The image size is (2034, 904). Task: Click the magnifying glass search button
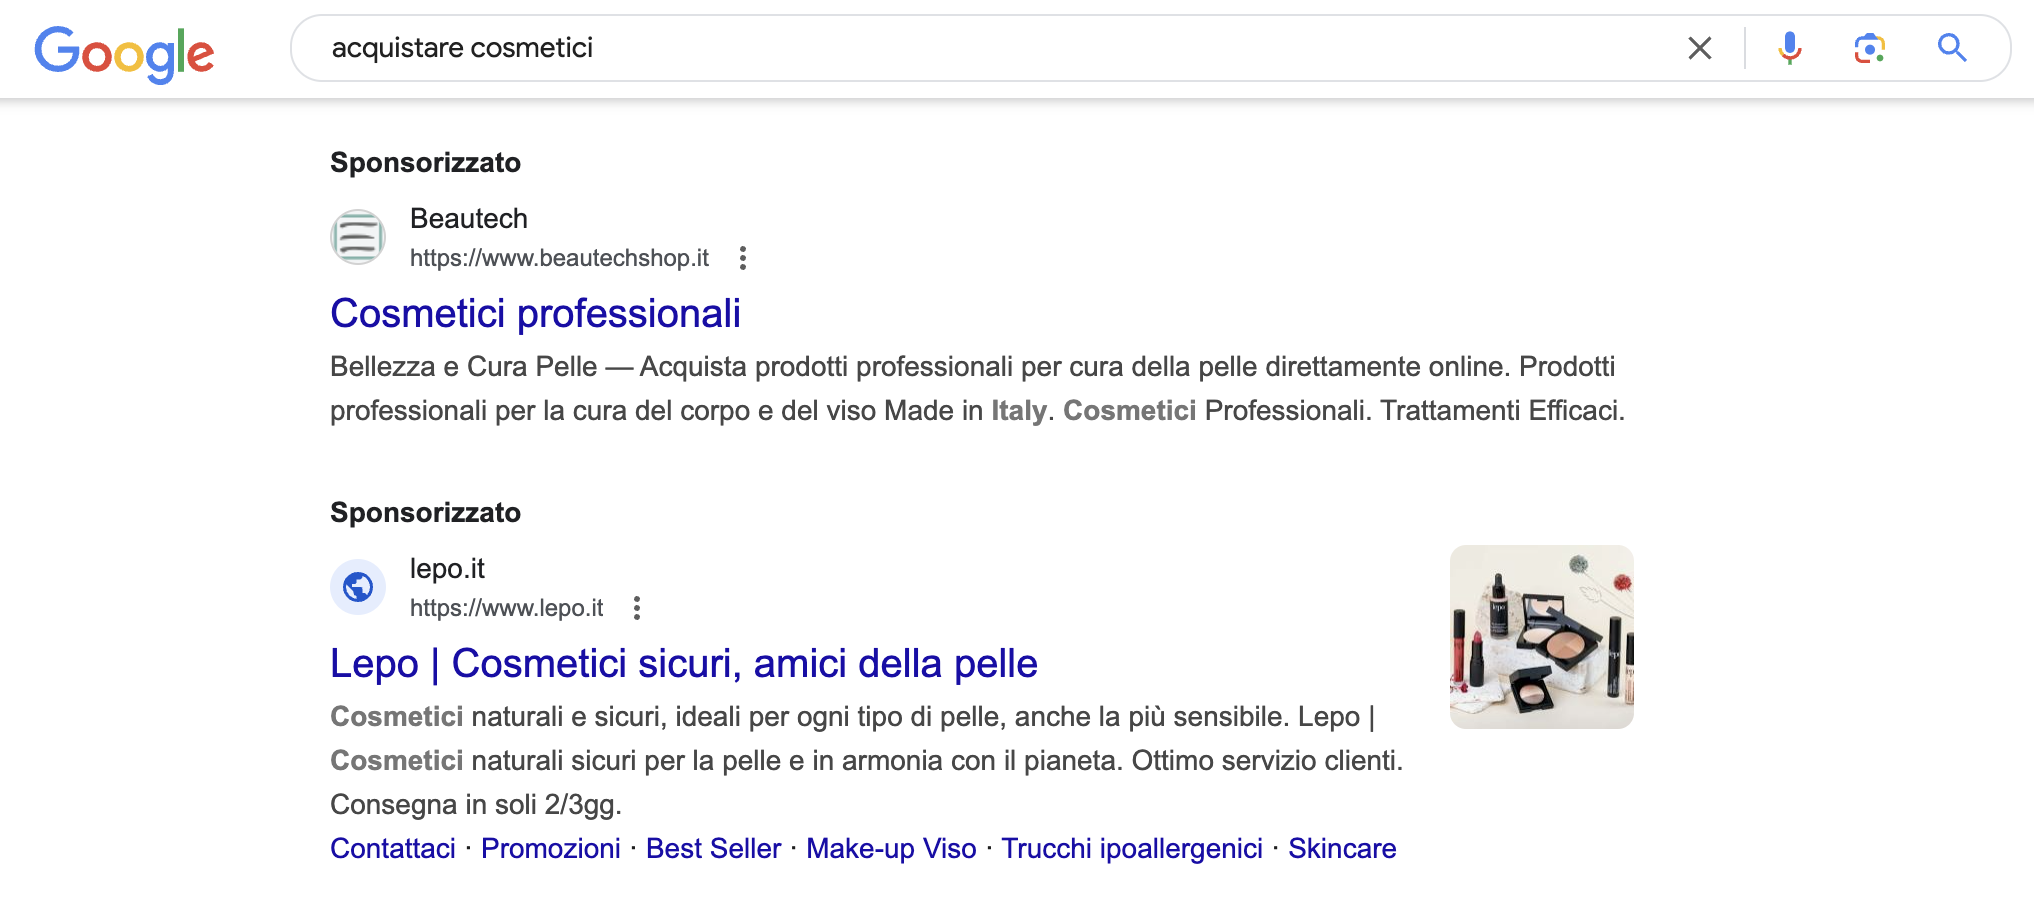click(1951, 48)
